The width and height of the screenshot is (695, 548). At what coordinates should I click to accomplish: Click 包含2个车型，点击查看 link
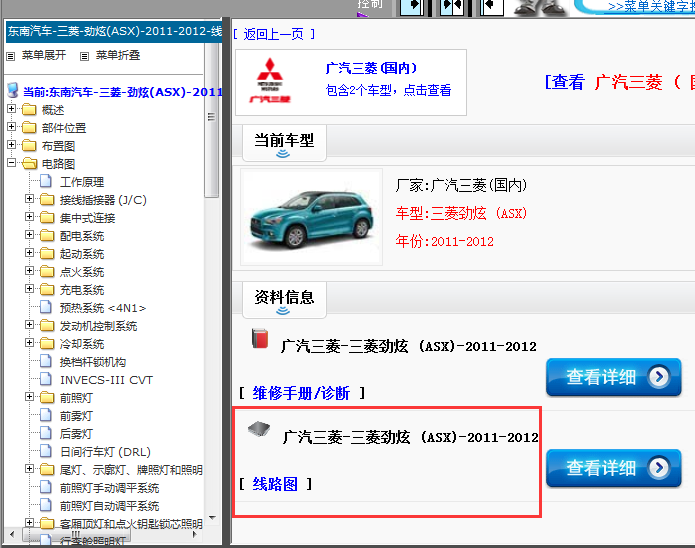[x=388, y=90]
